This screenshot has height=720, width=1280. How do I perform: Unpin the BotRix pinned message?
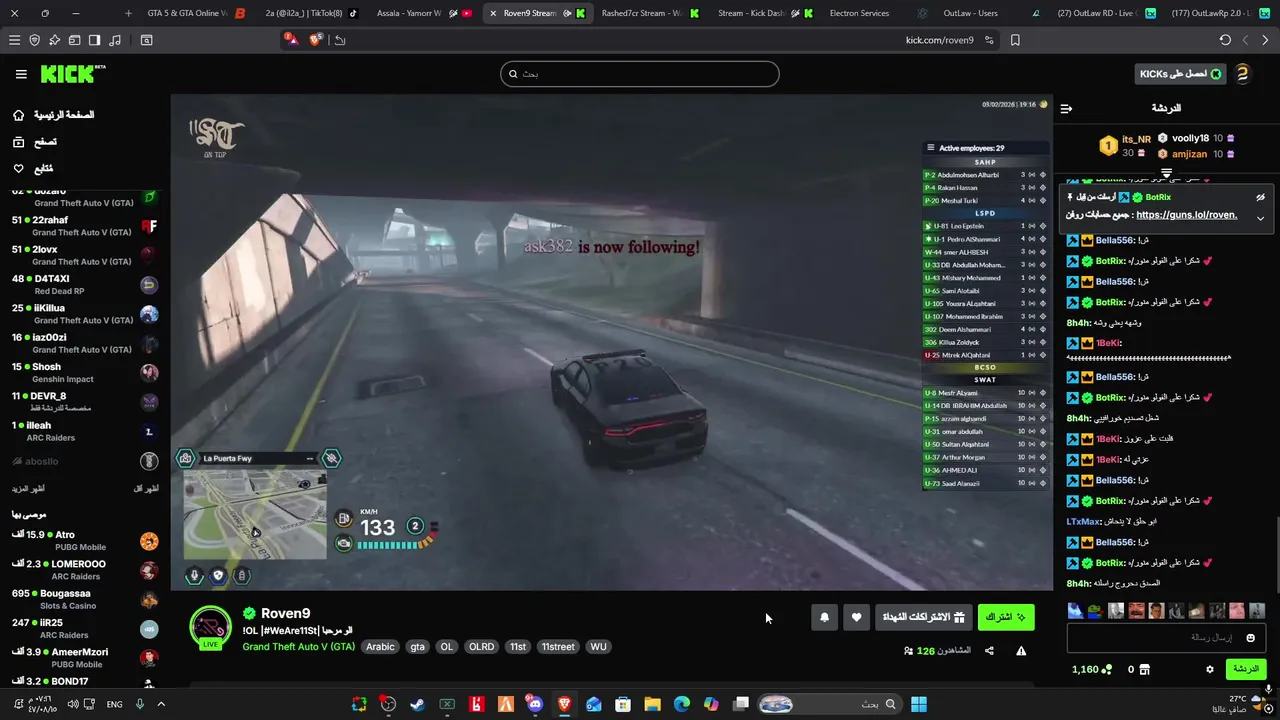(x=1260, y=197)
